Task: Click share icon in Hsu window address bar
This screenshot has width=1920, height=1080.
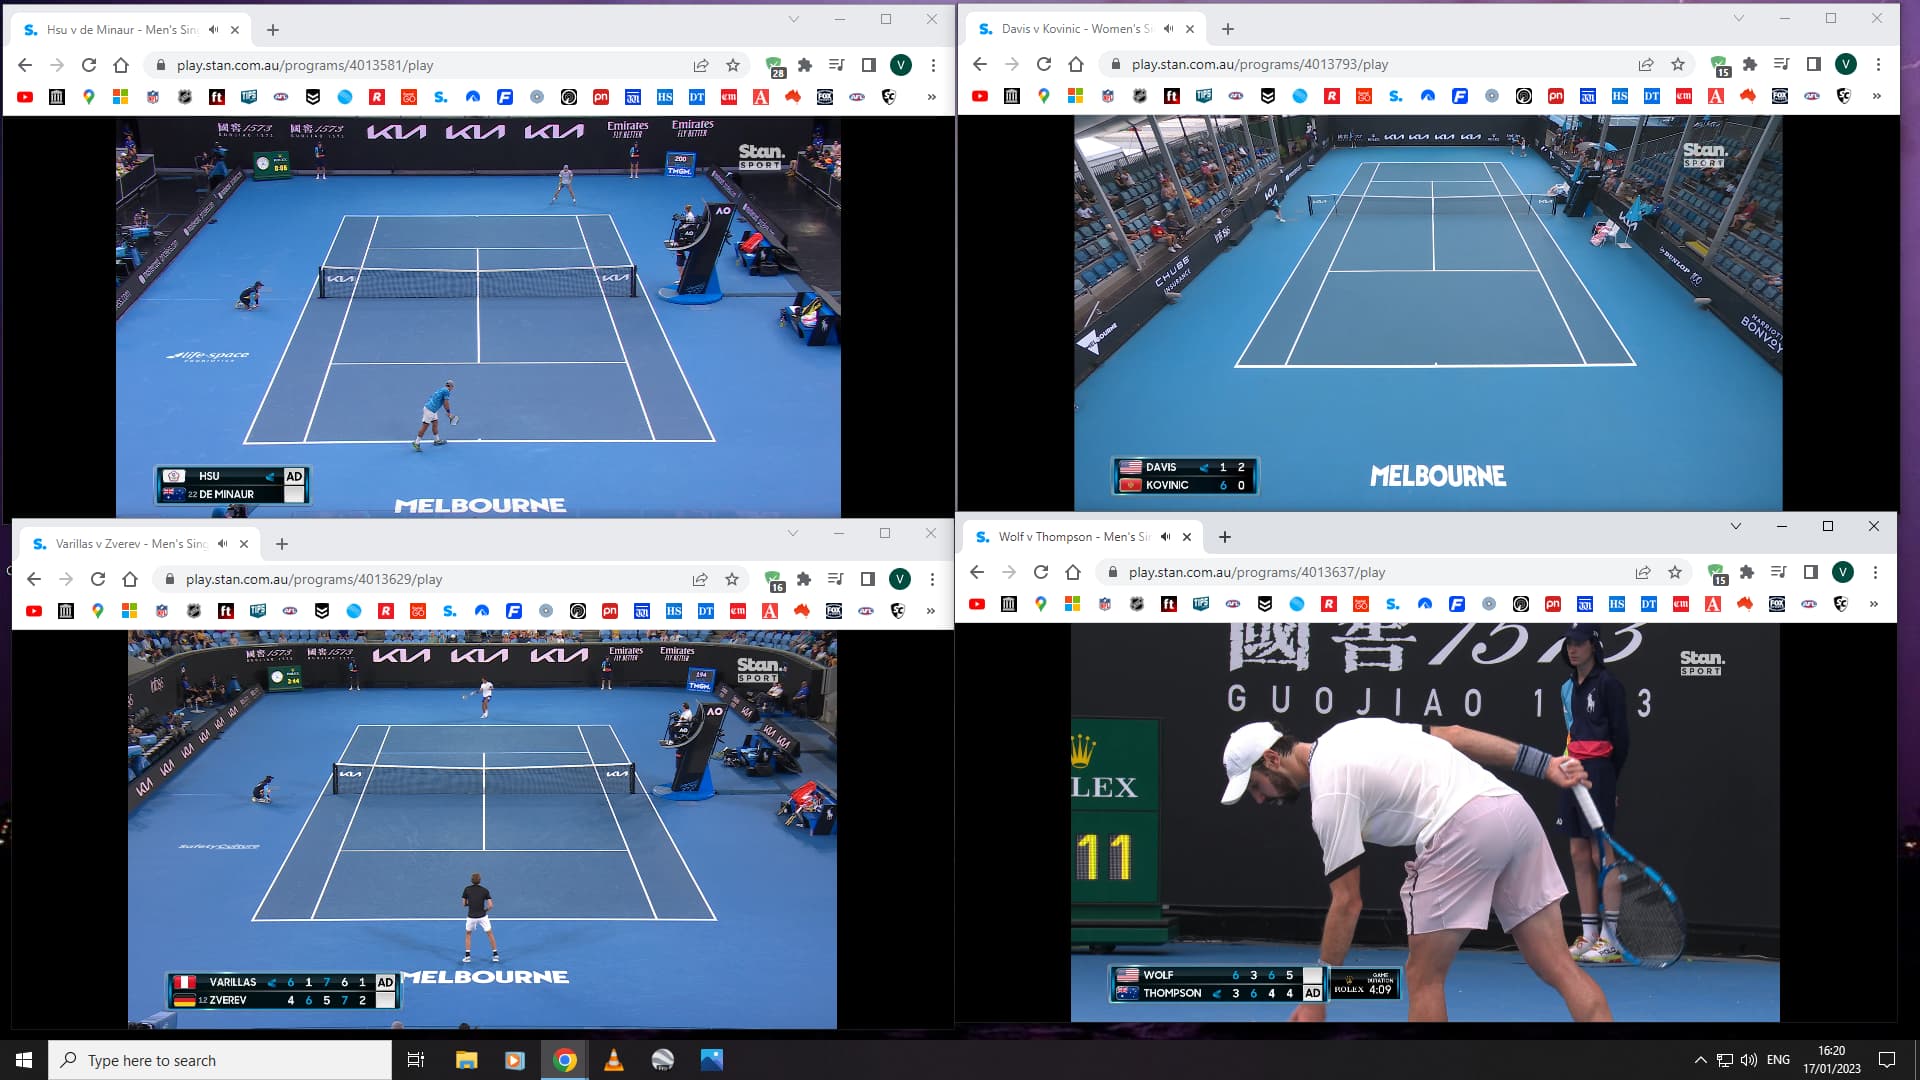Action: click(701, 65)
